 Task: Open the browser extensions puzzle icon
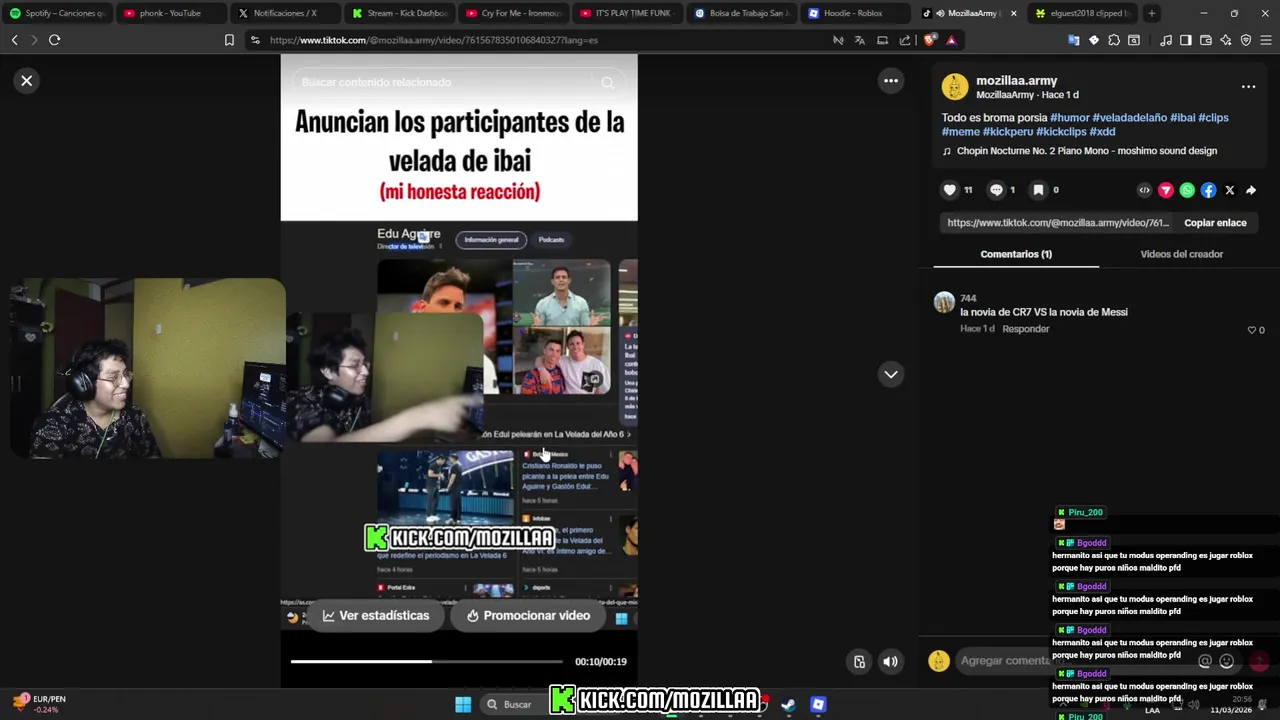click(1114, 40)
